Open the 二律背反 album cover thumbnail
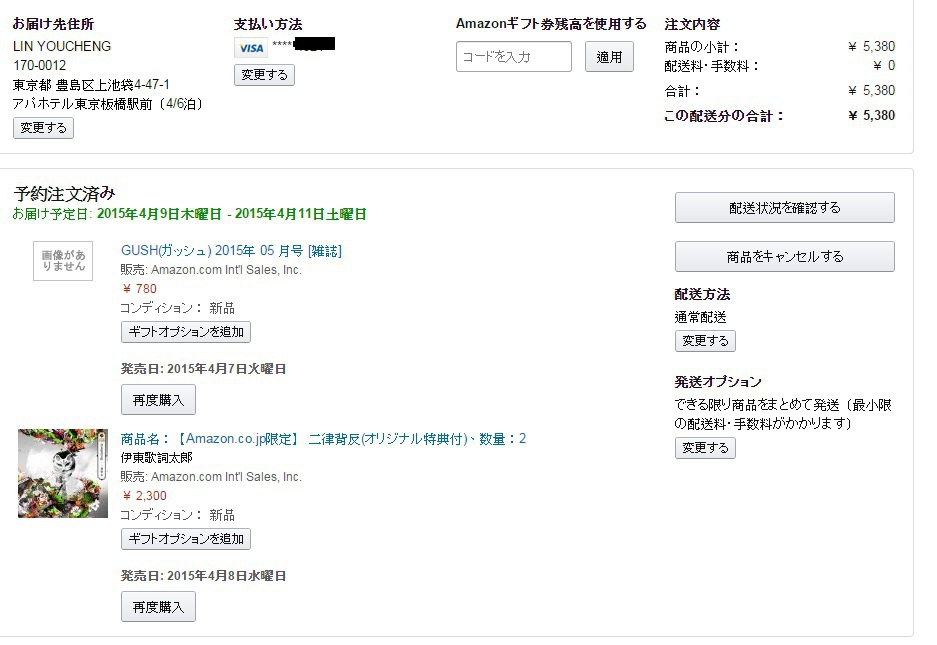937x645 pixels. point(63,473)
